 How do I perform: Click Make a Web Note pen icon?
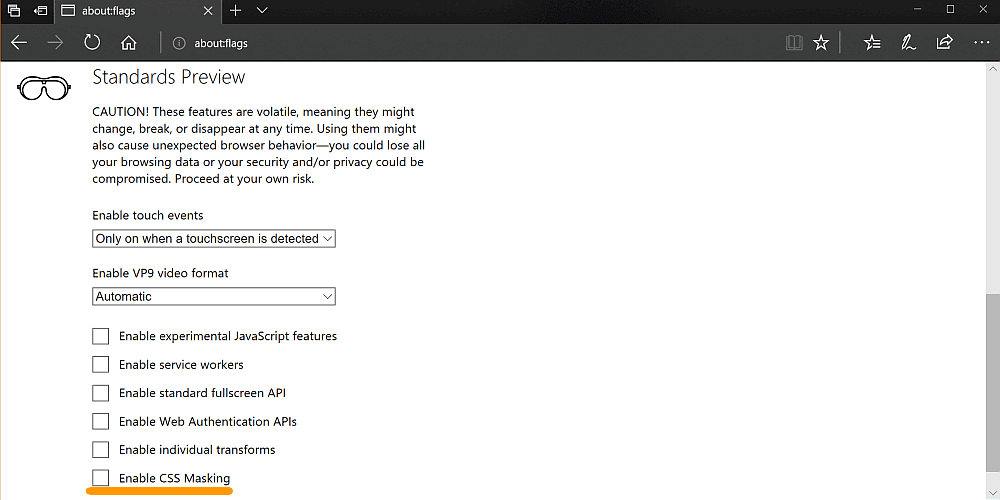pos(908,43)
